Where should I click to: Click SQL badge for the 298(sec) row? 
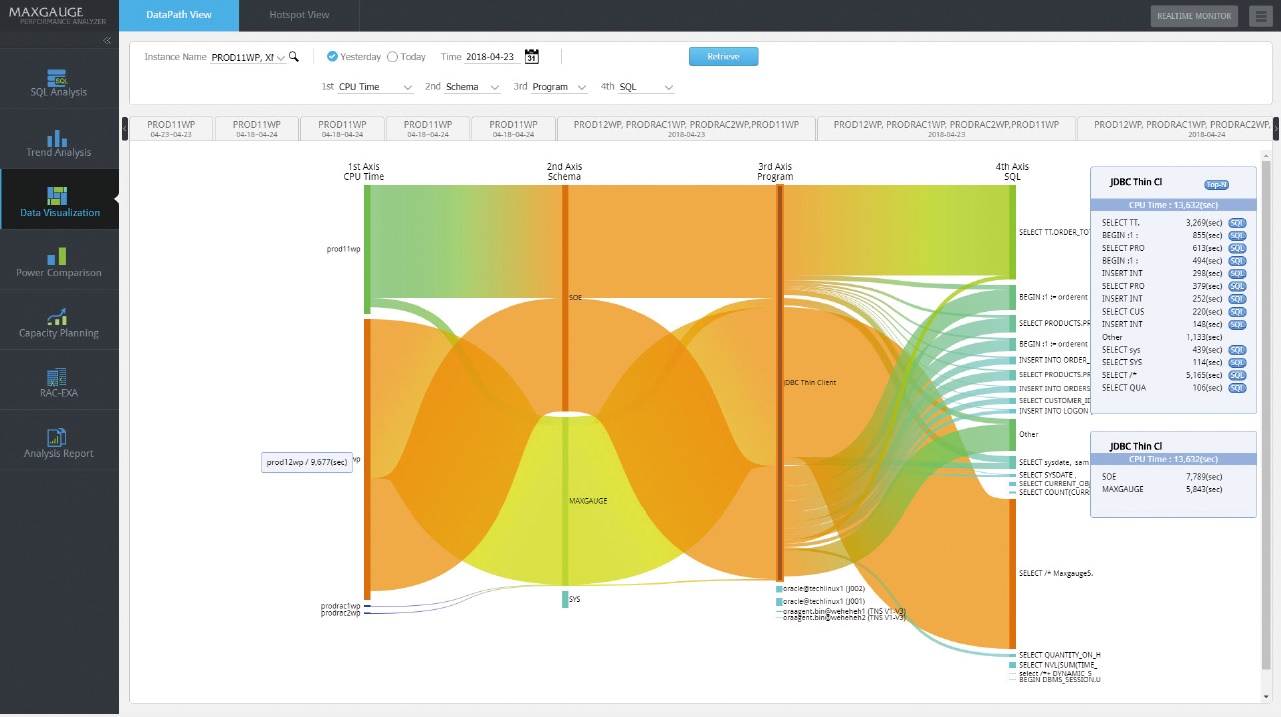click(1237, 273)
